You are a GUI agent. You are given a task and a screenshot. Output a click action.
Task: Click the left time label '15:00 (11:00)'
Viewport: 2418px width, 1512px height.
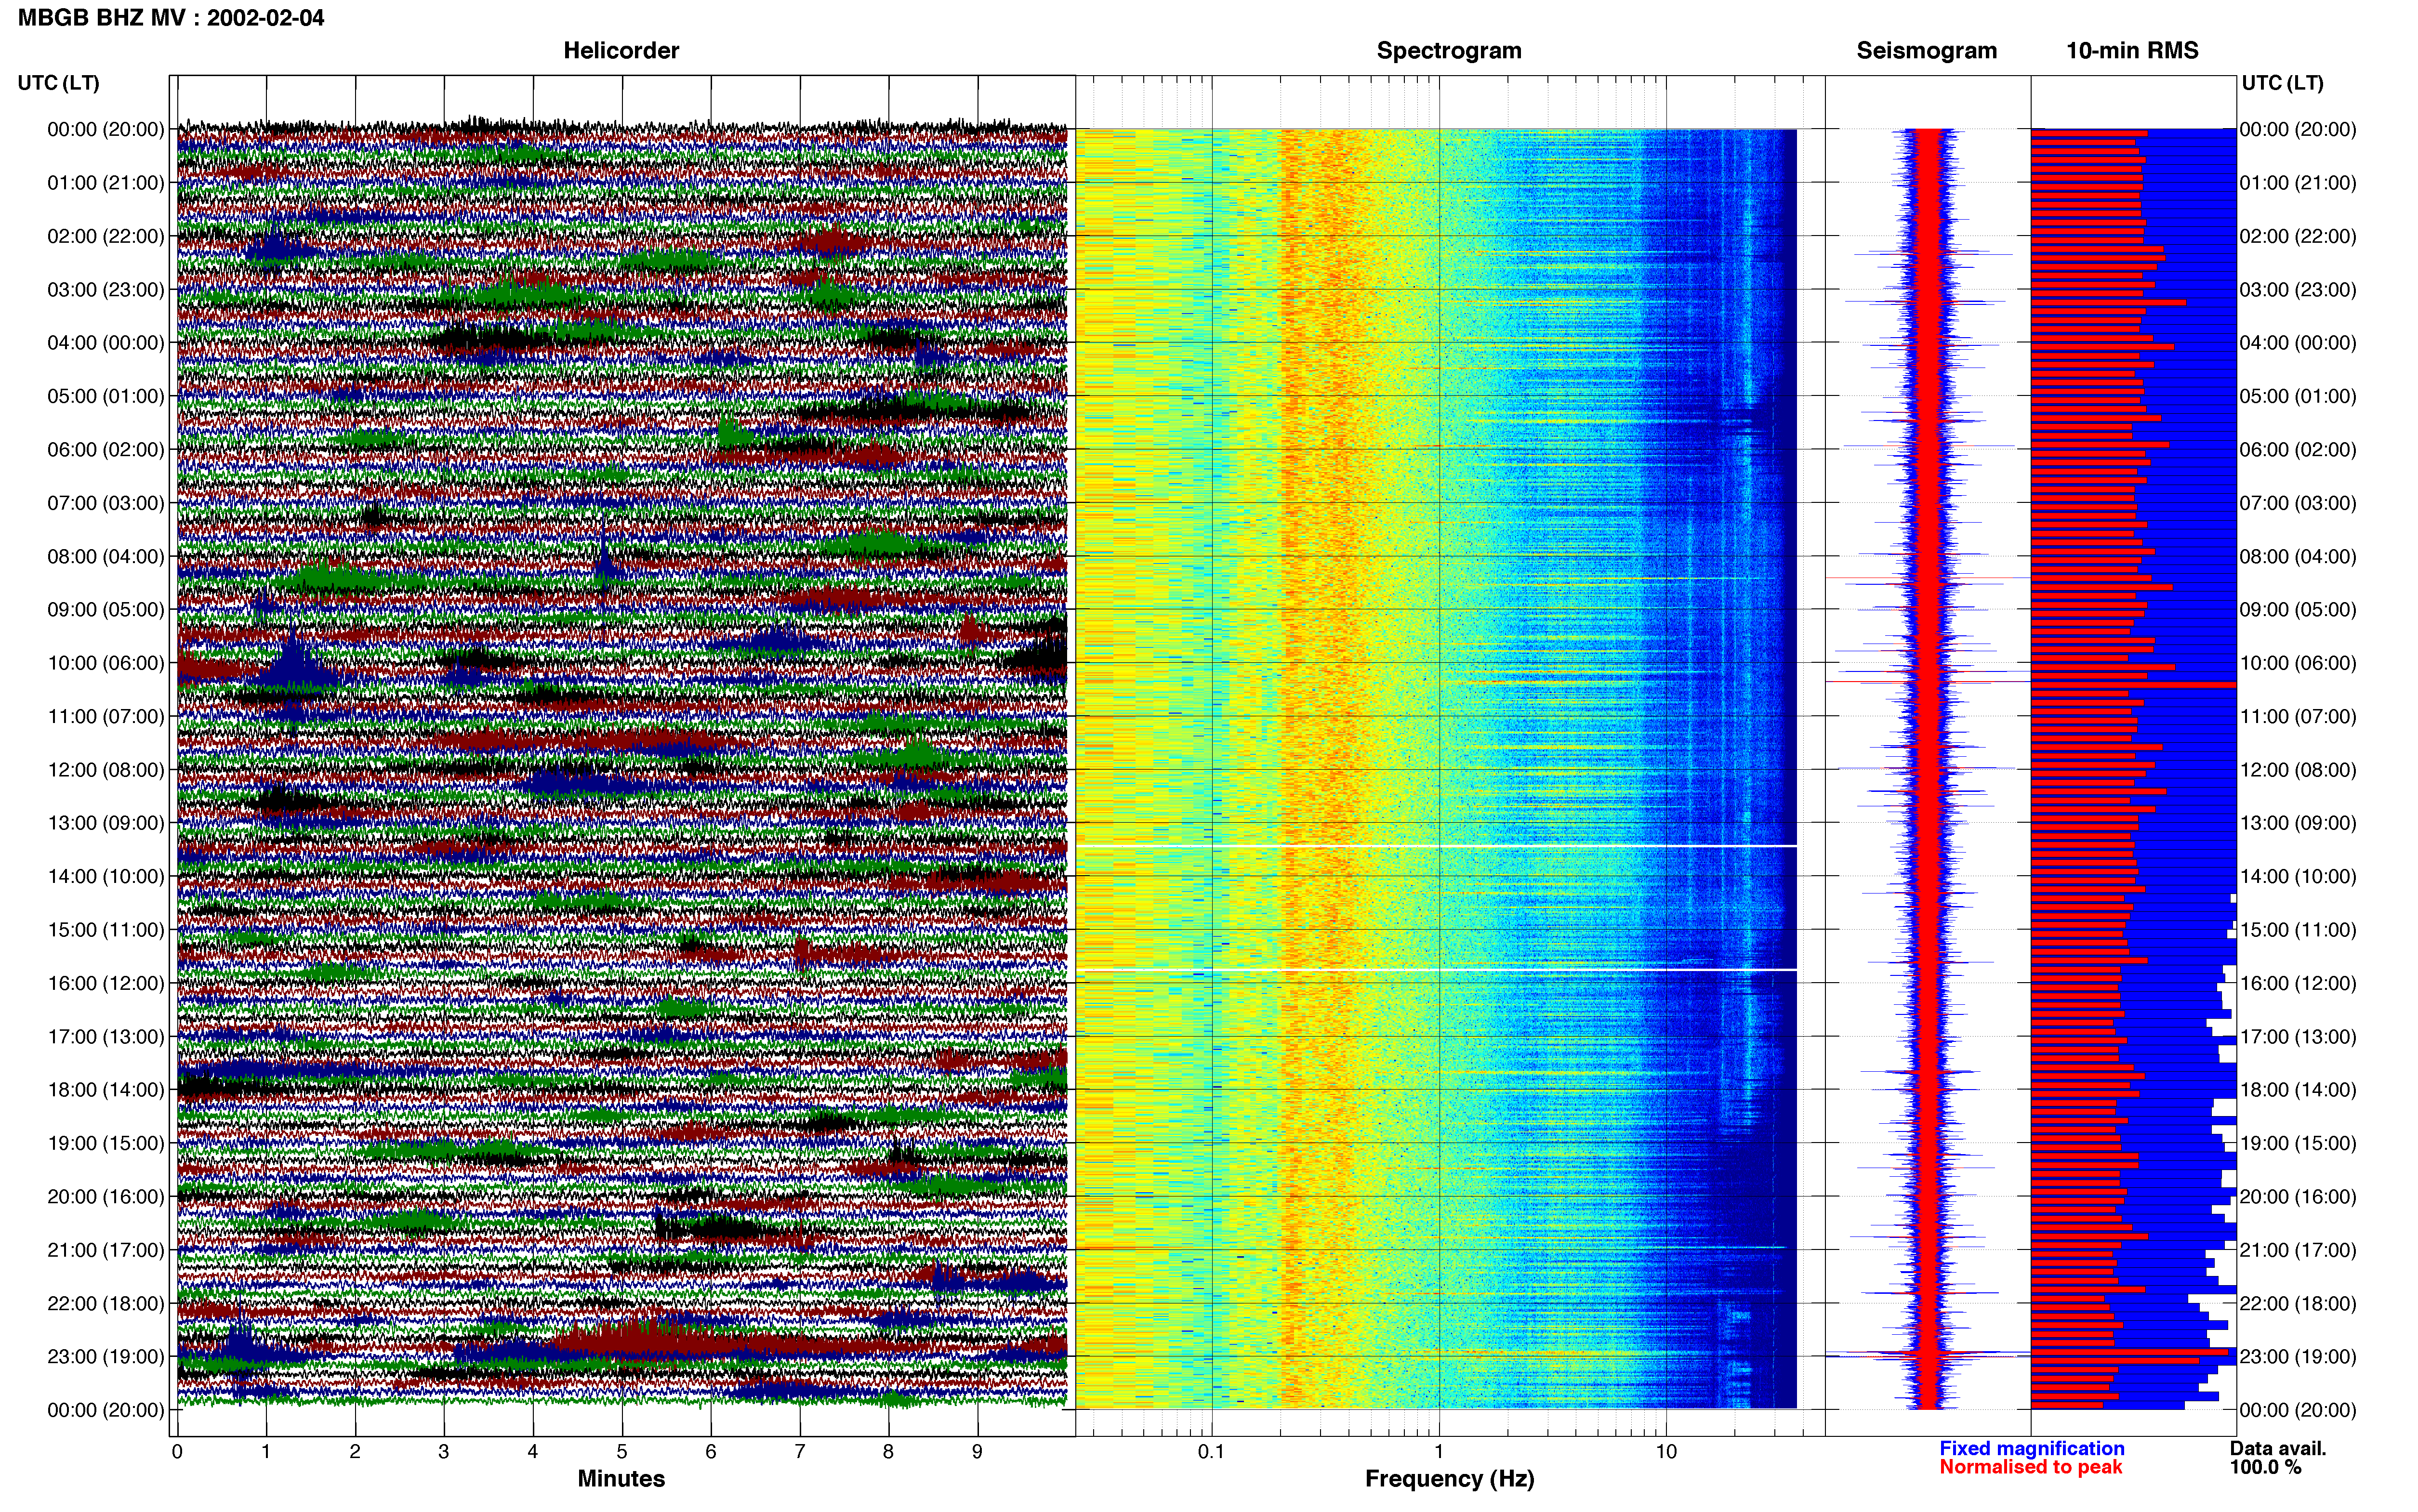tap(106, 929)
